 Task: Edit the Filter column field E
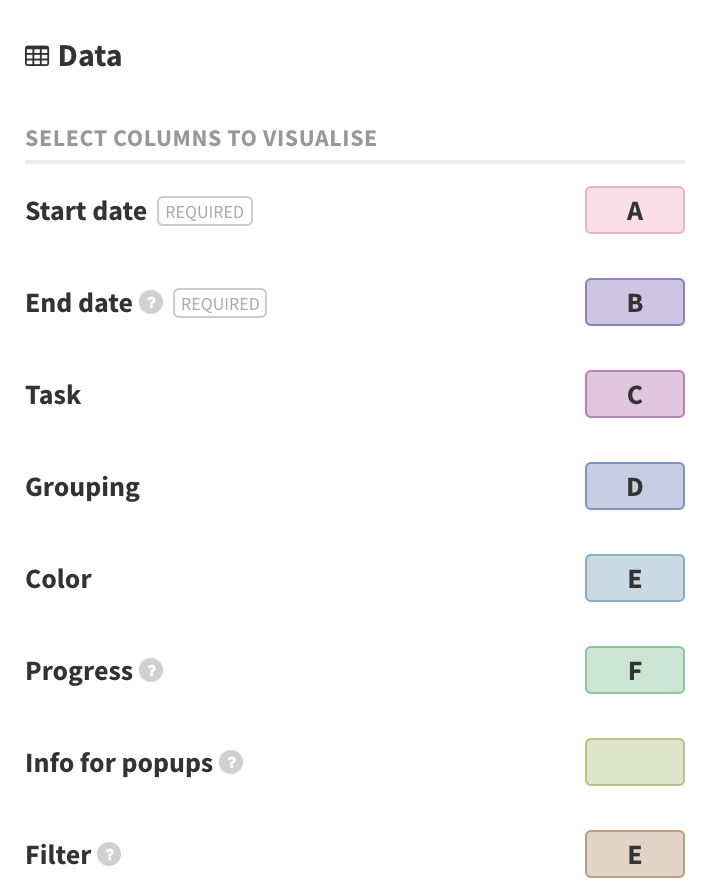(x=635, y=854)
